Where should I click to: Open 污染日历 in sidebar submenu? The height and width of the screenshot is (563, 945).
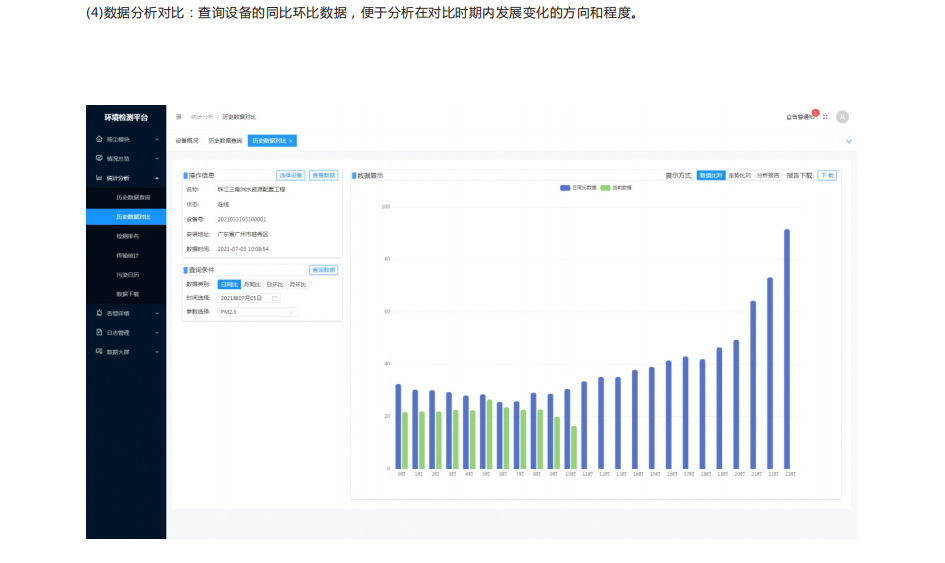[127, 274]
